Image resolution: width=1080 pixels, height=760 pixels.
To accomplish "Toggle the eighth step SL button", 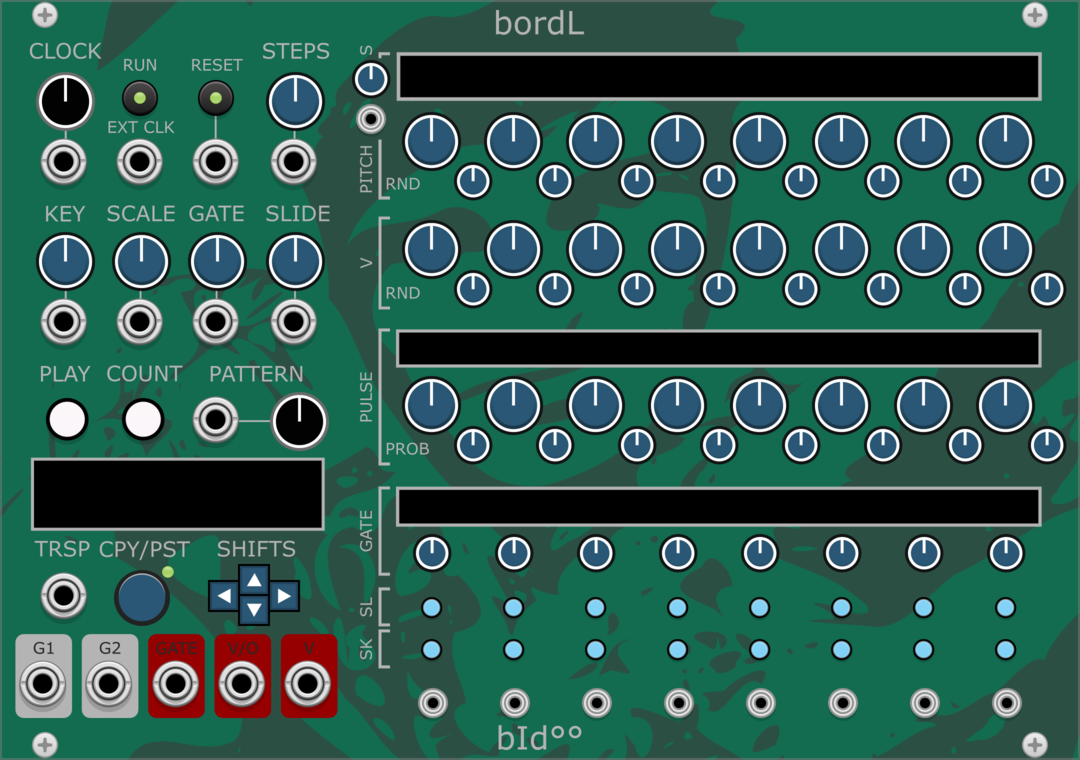I will tap(1006, 608).
